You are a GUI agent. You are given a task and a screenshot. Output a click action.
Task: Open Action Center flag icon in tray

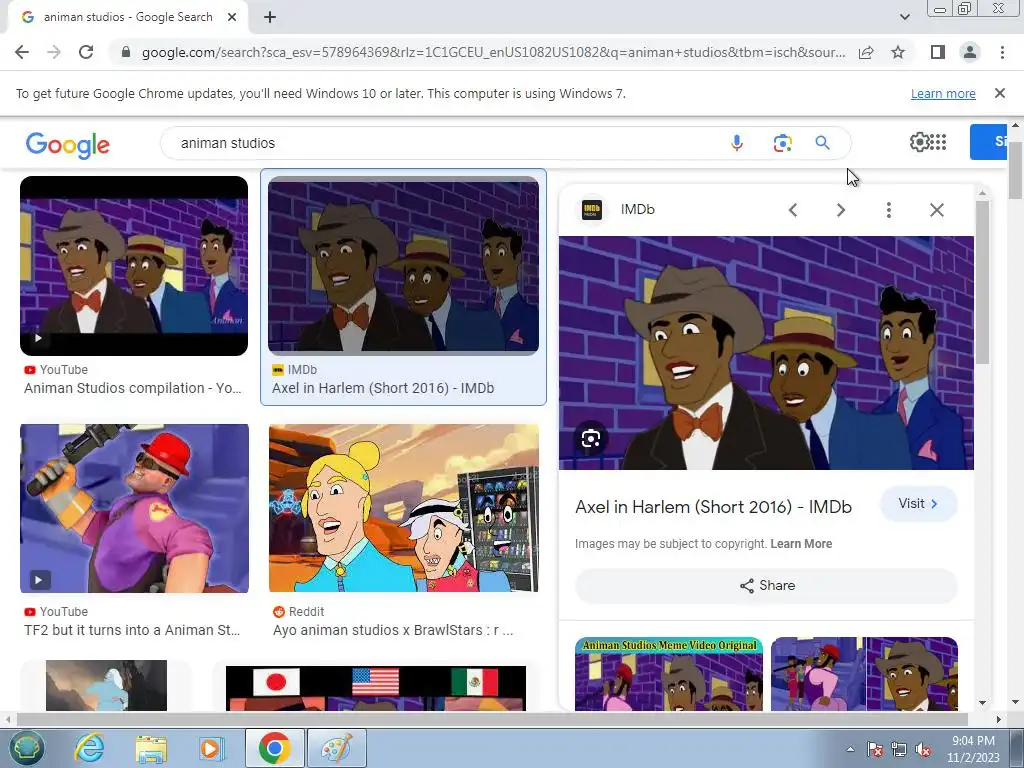pos(875,750)
